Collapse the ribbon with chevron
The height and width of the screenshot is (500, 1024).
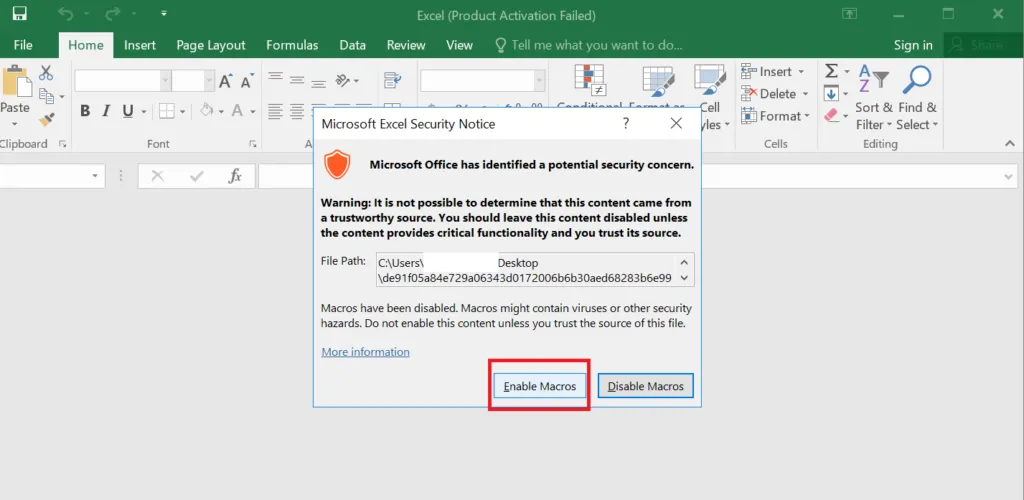(x=1010, y=144)
